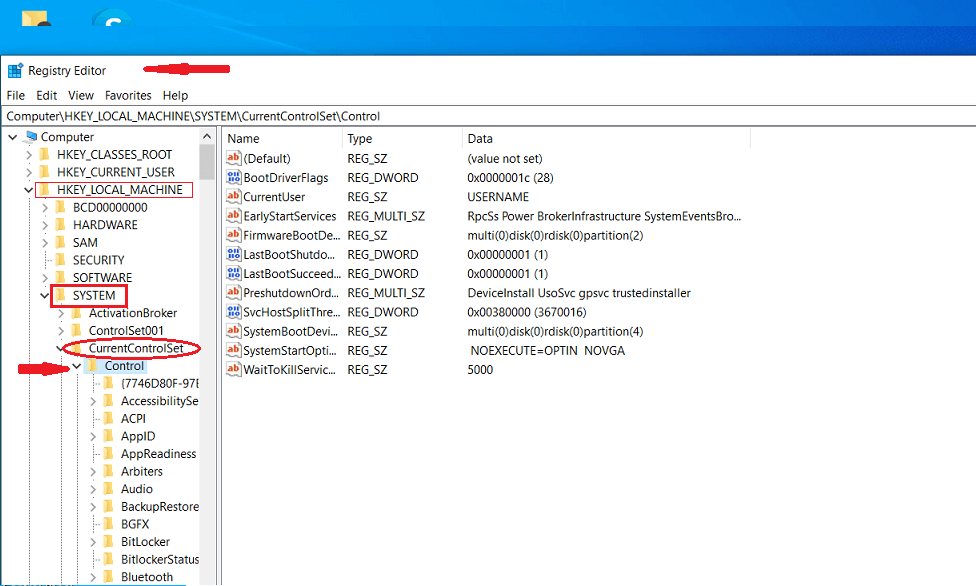
Task: Click the AppID folder icon
Action: 108,436
